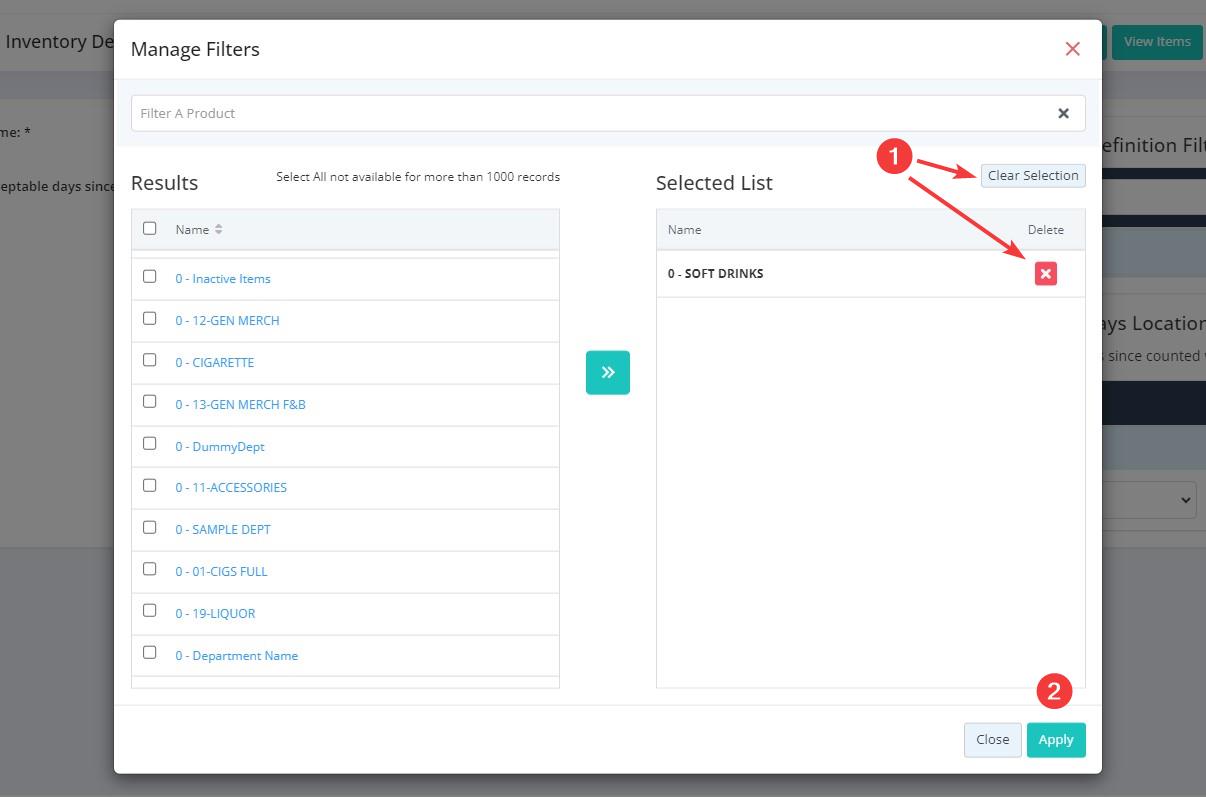Check the 0 - Department Name box
The width and height of the screenshot is (1206, 797).
150,653
